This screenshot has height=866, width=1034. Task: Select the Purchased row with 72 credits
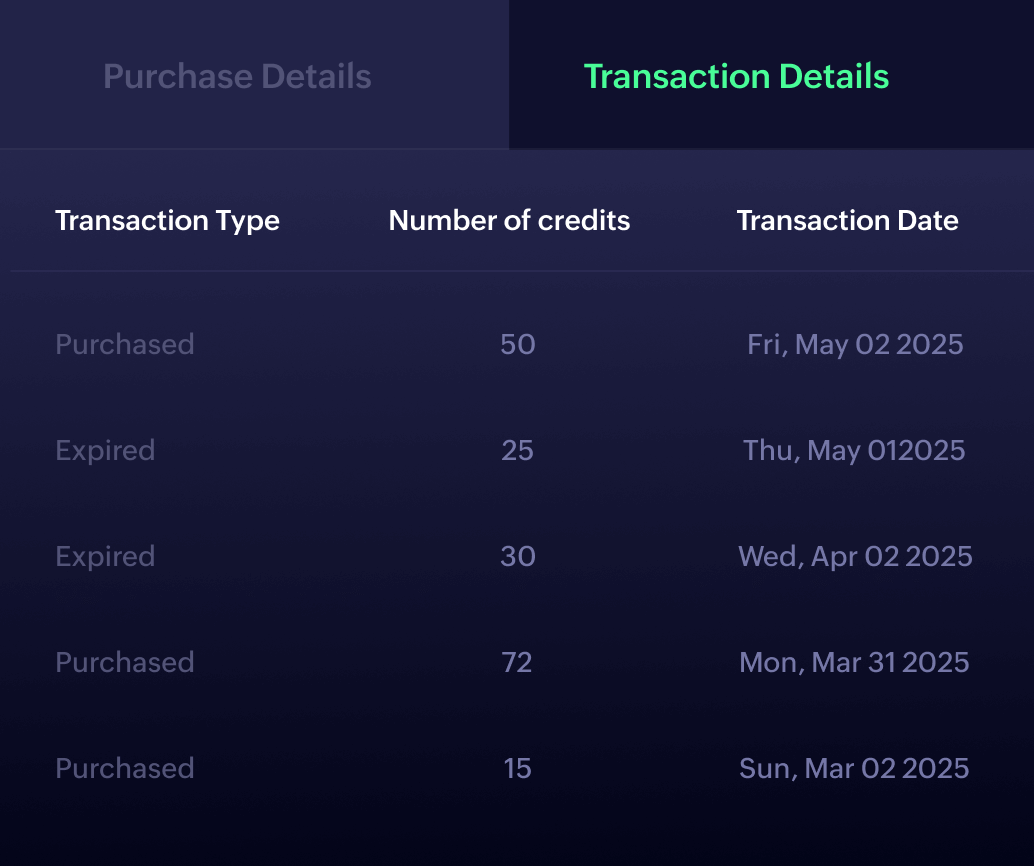click(x=125, y=663)
